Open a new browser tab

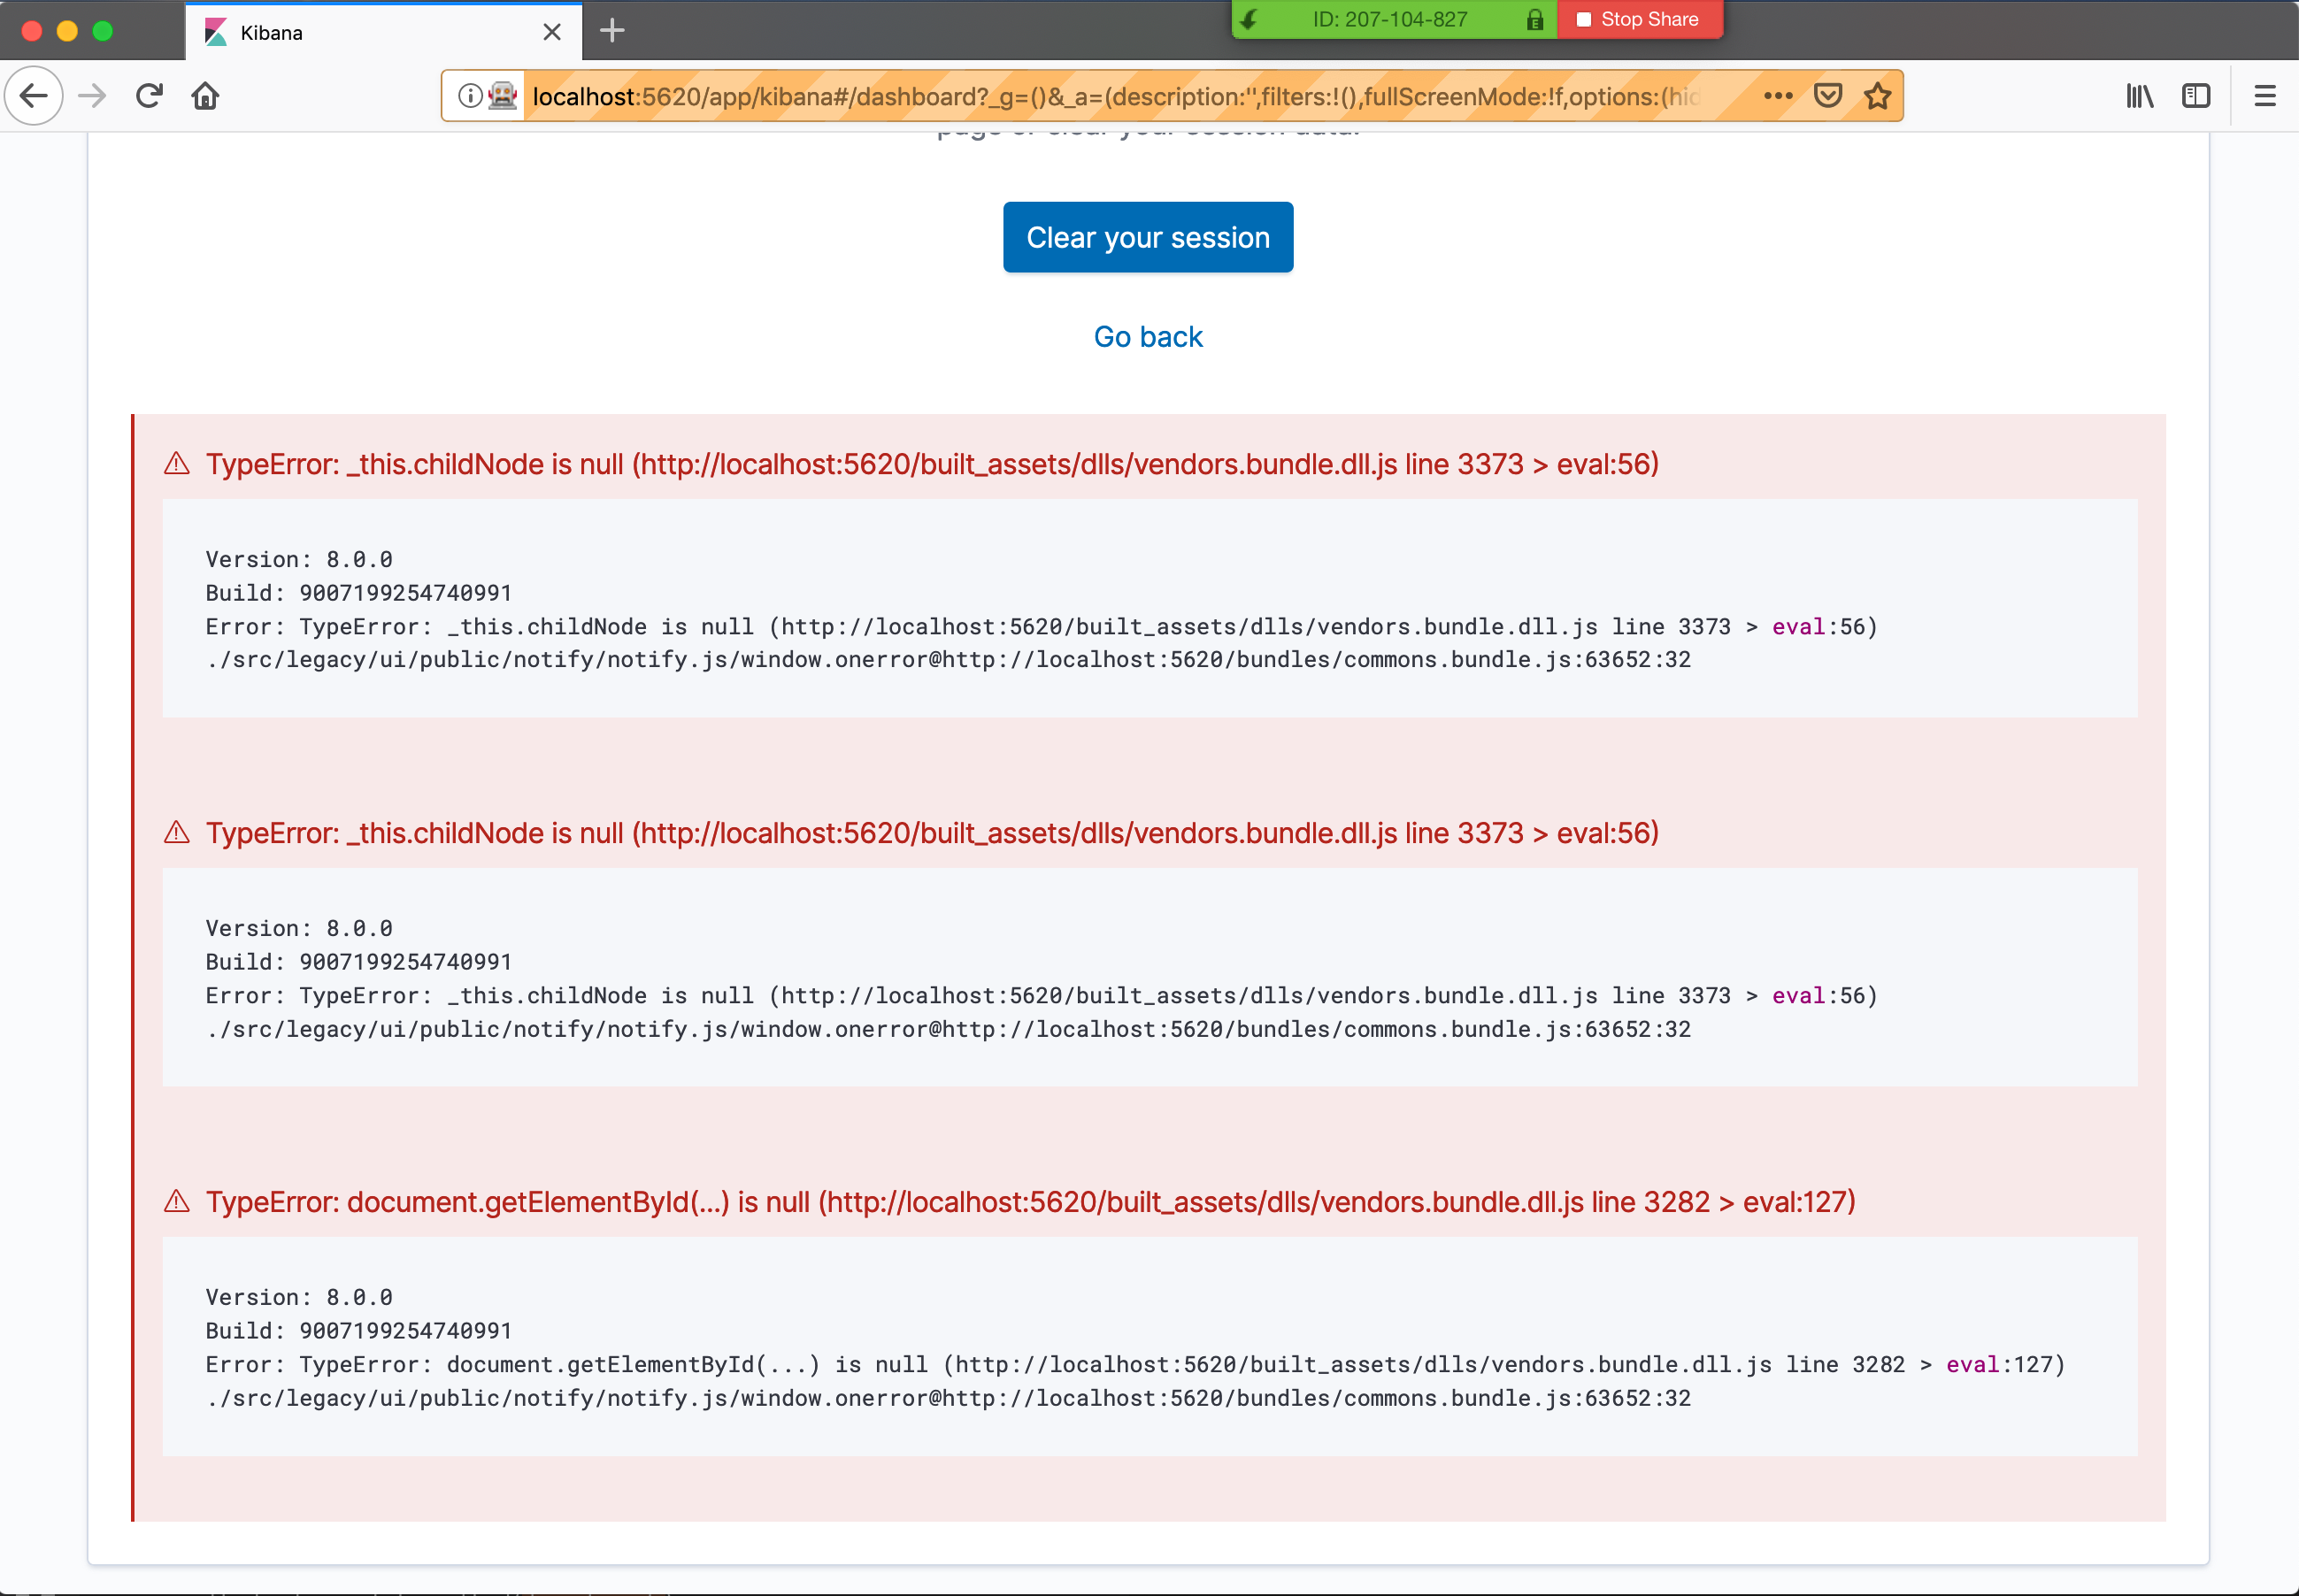click(611, 31)
